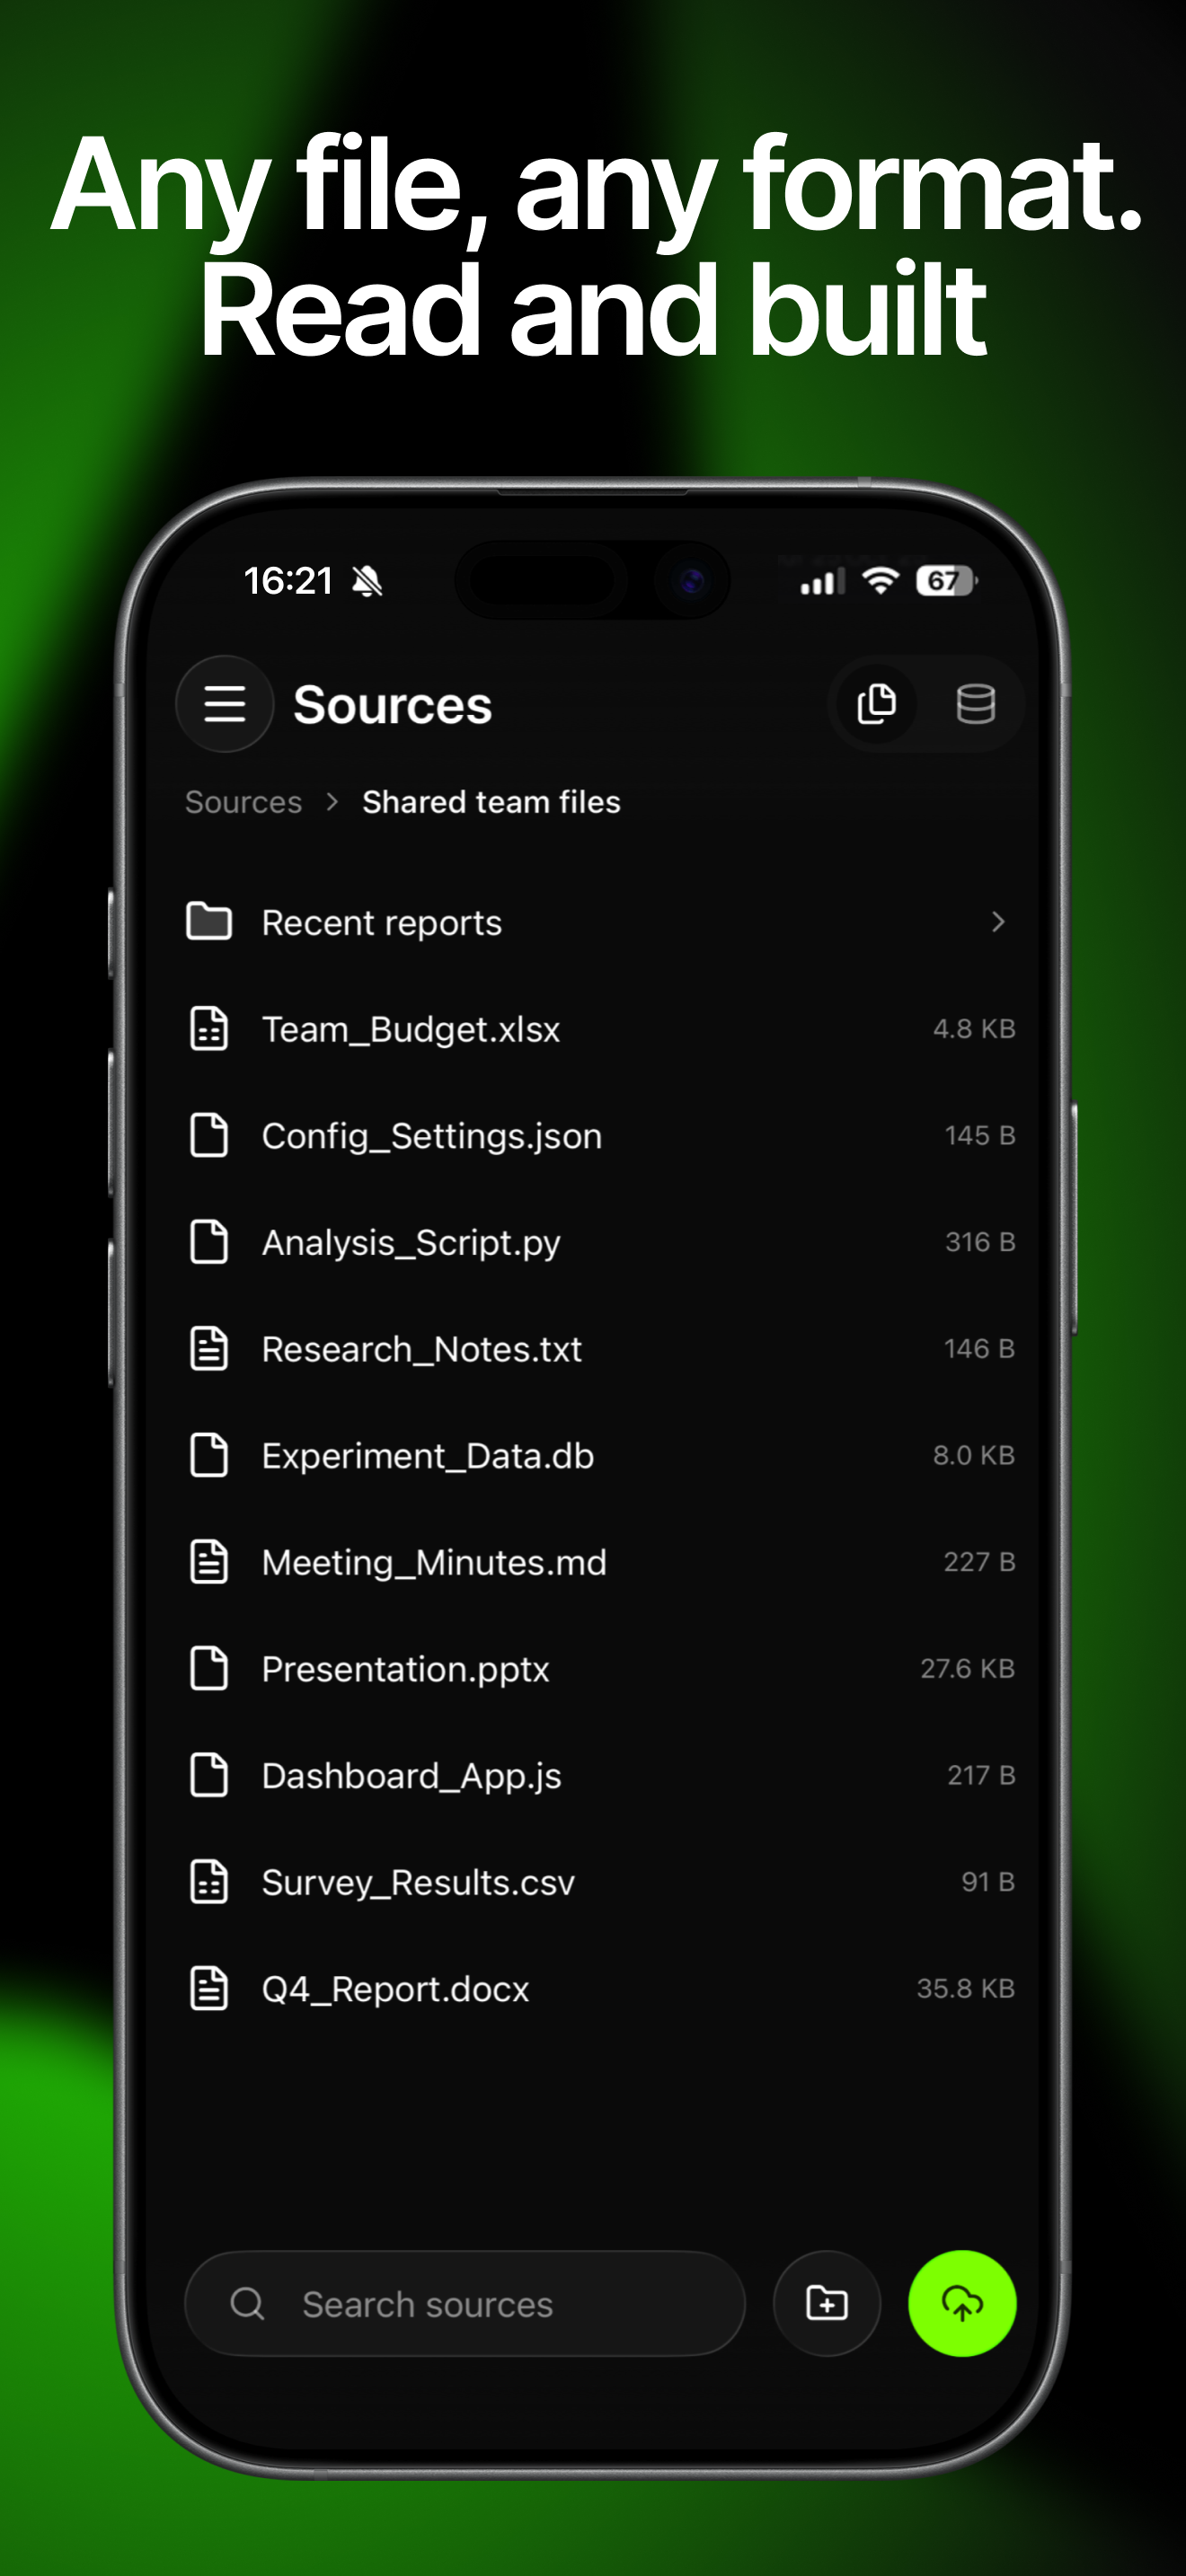Open Dashboard_App.js
The width and height of the screenshot is (1186, 2576).
pos(600,1775)
